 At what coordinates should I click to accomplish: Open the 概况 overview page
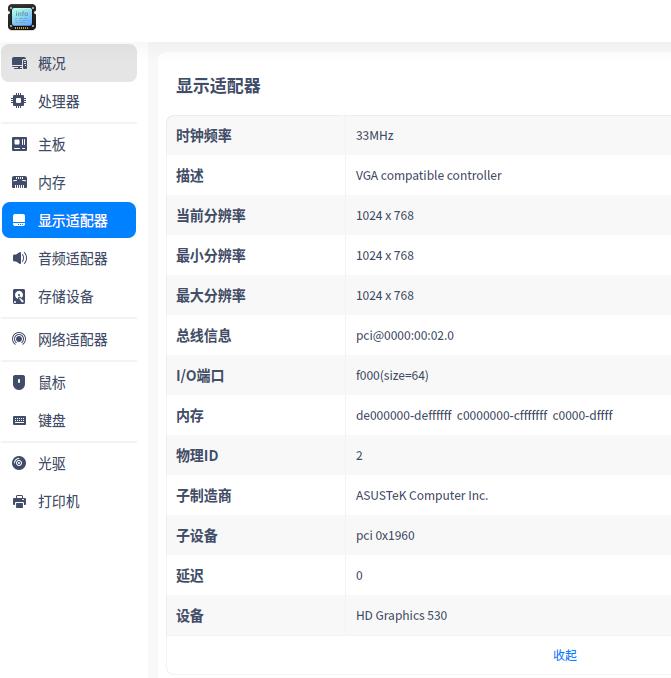(69, 63)
